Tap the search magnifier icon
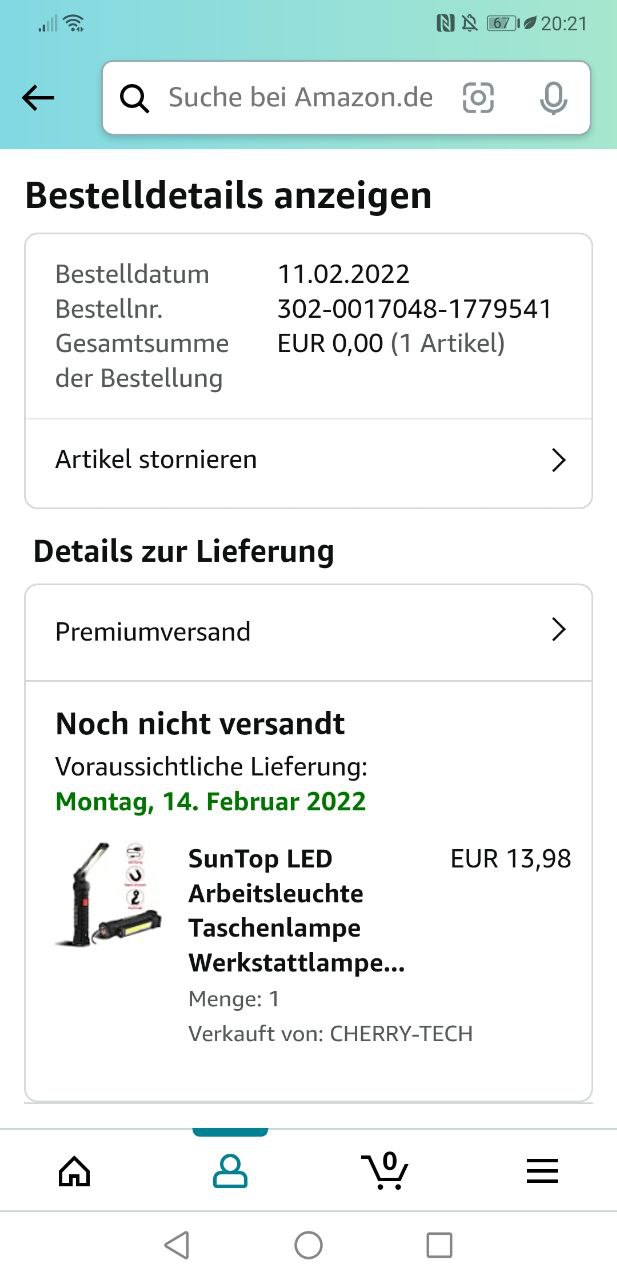This screenshot has height=1280, width=617. point(135,98)
